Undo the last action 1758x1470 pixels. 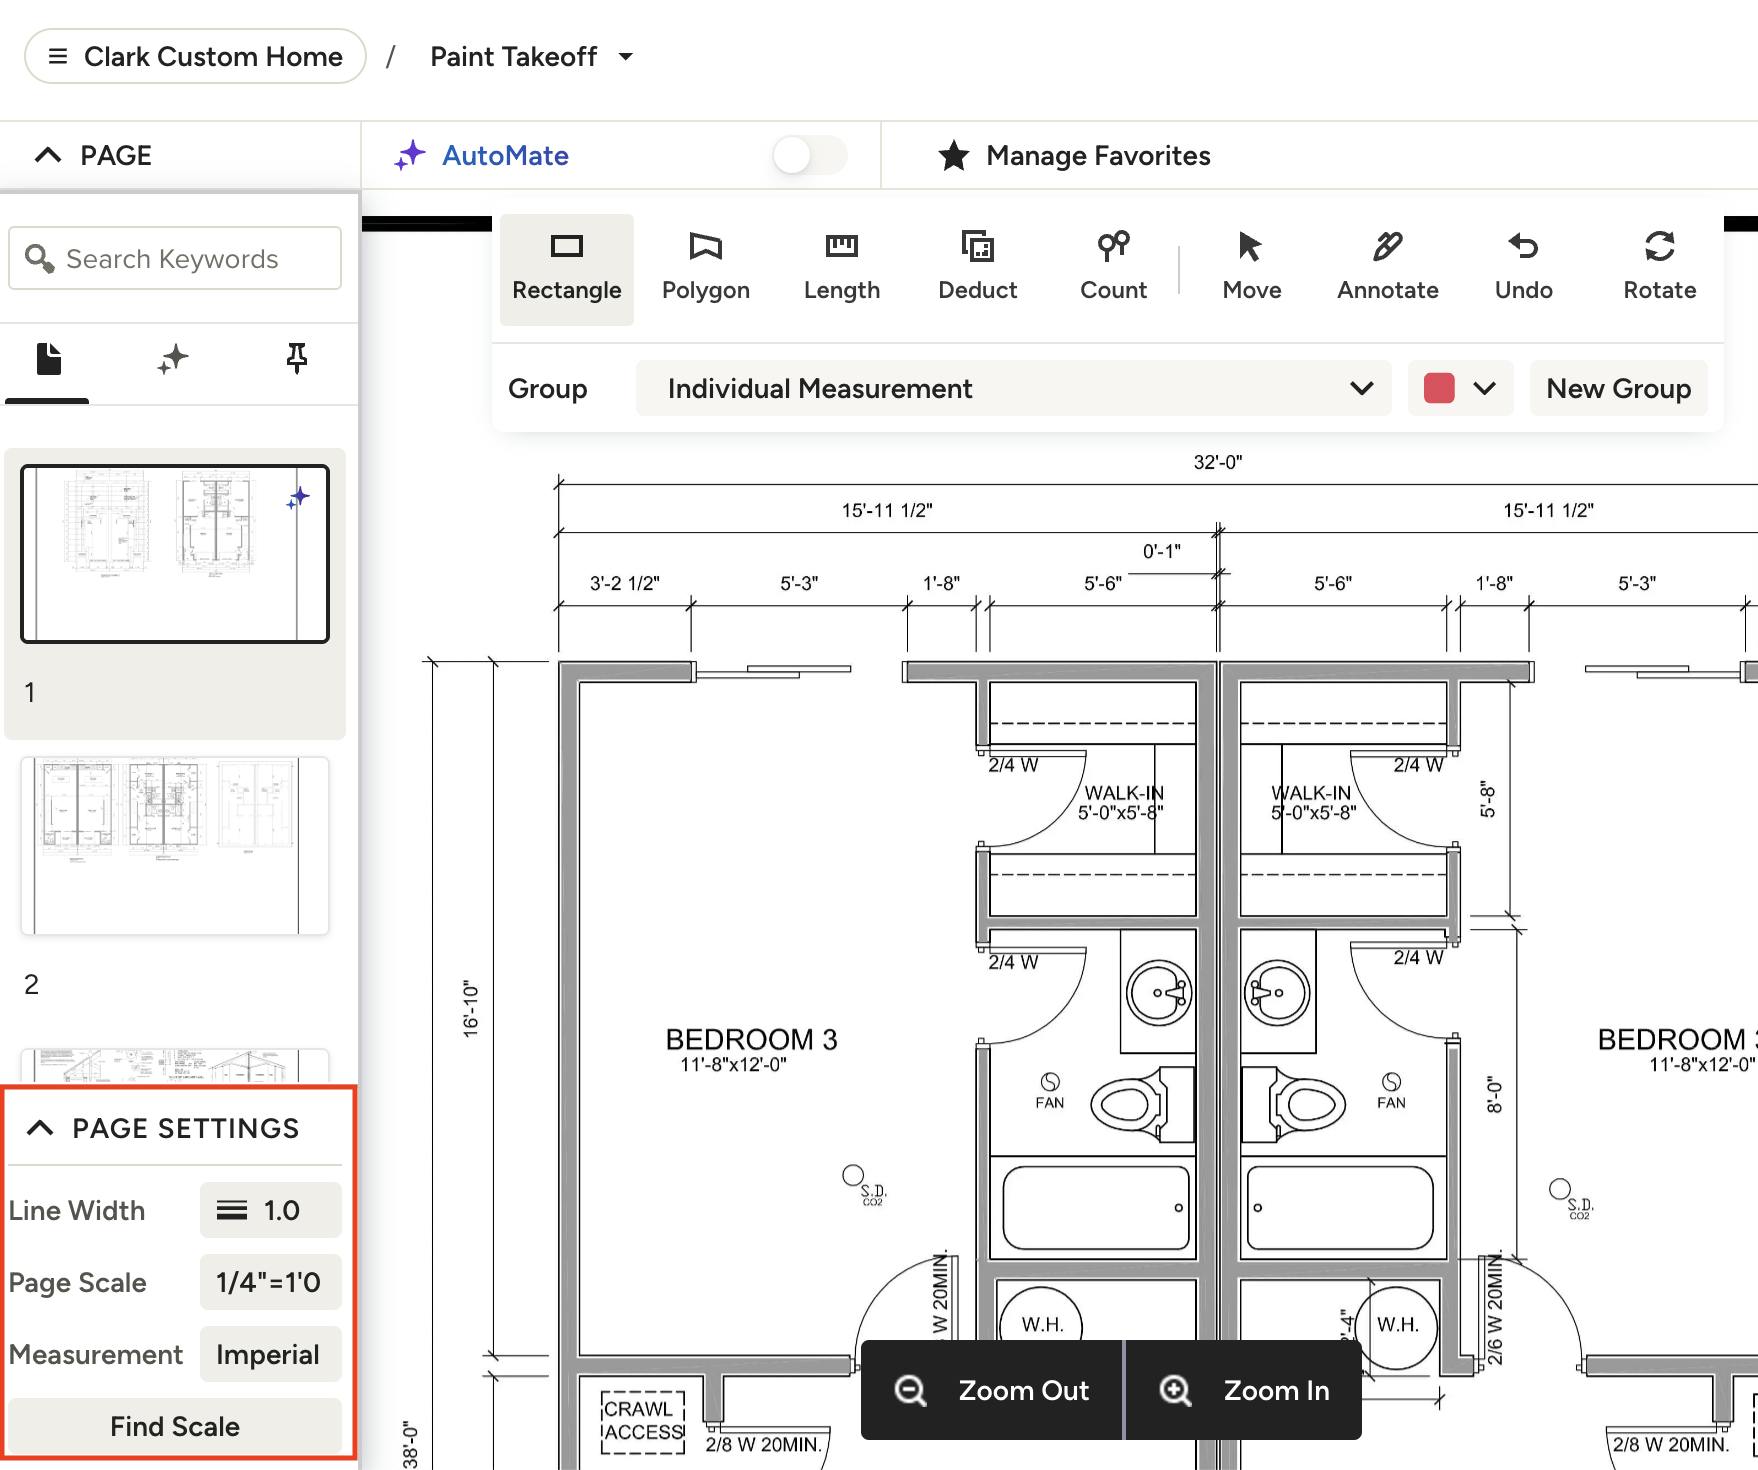(x=1523, y=268)
